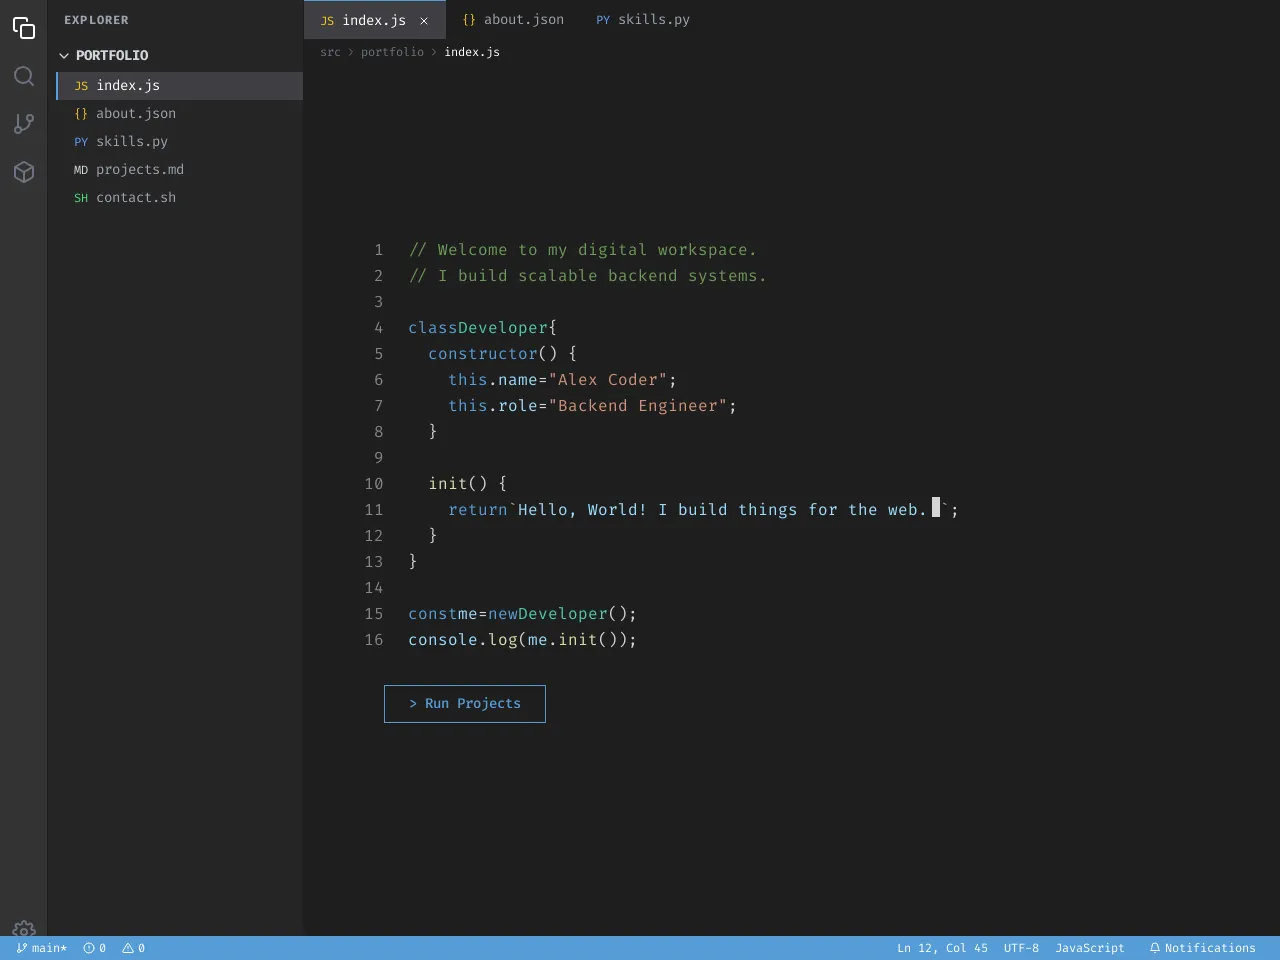
Task: Open the Extensions cube icon
Action: click(x=24, y=172)
